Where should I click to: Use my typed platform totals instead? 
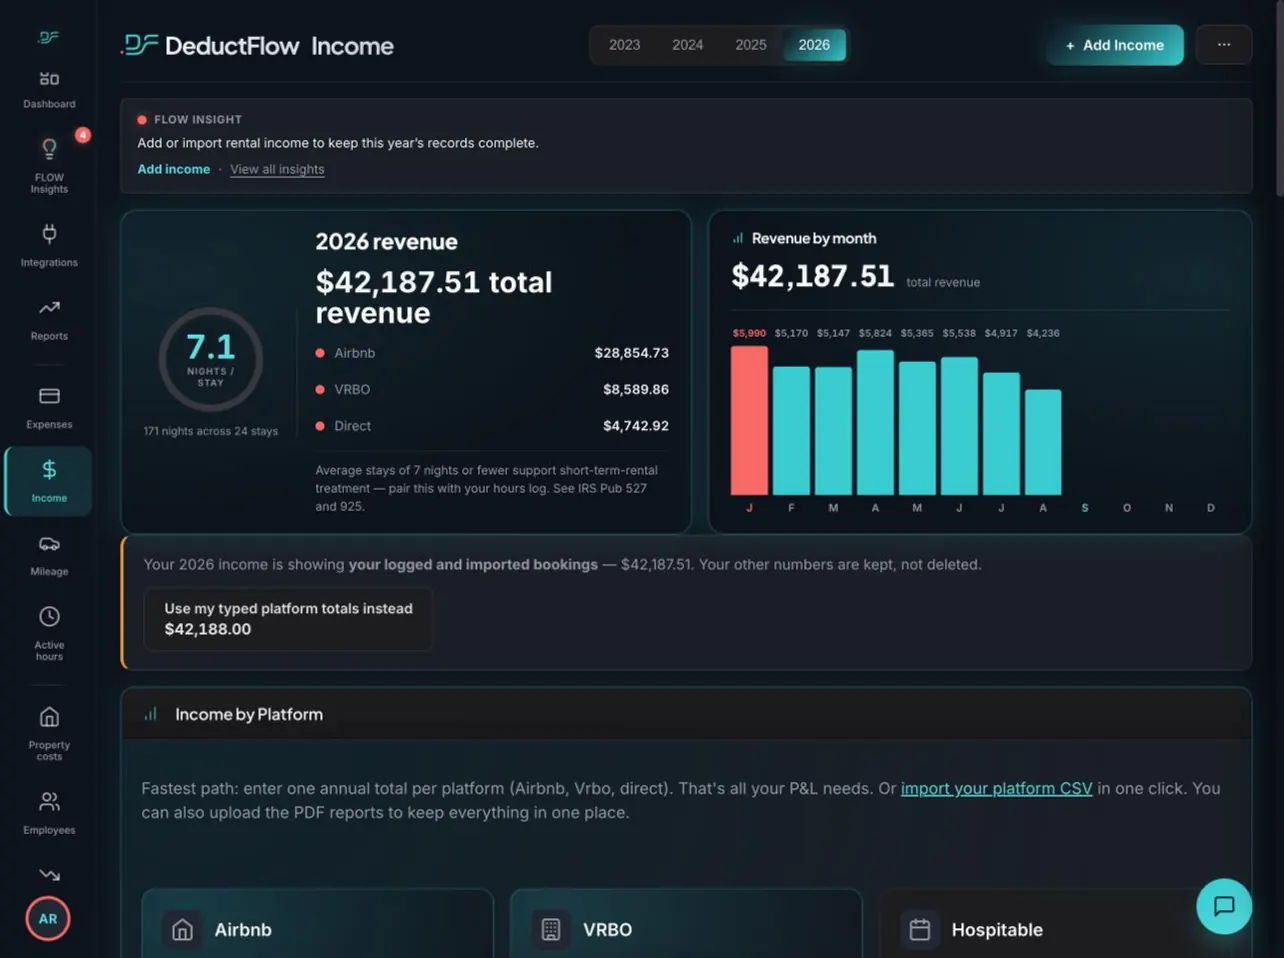288,619
